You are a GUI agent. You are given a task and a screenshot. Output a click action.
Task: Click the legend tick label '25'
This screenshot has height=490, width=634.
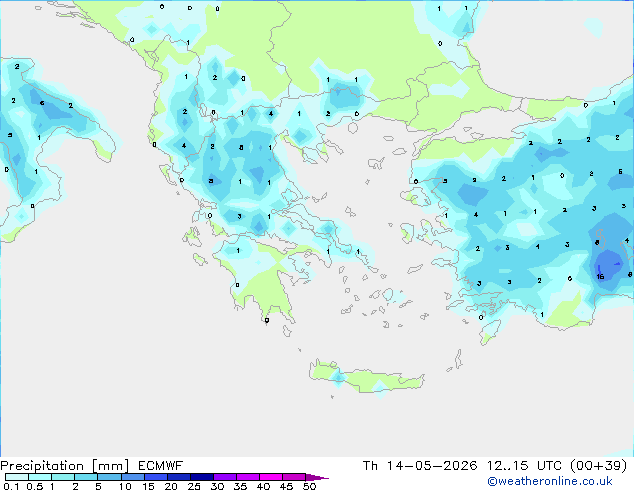point(194,486)
